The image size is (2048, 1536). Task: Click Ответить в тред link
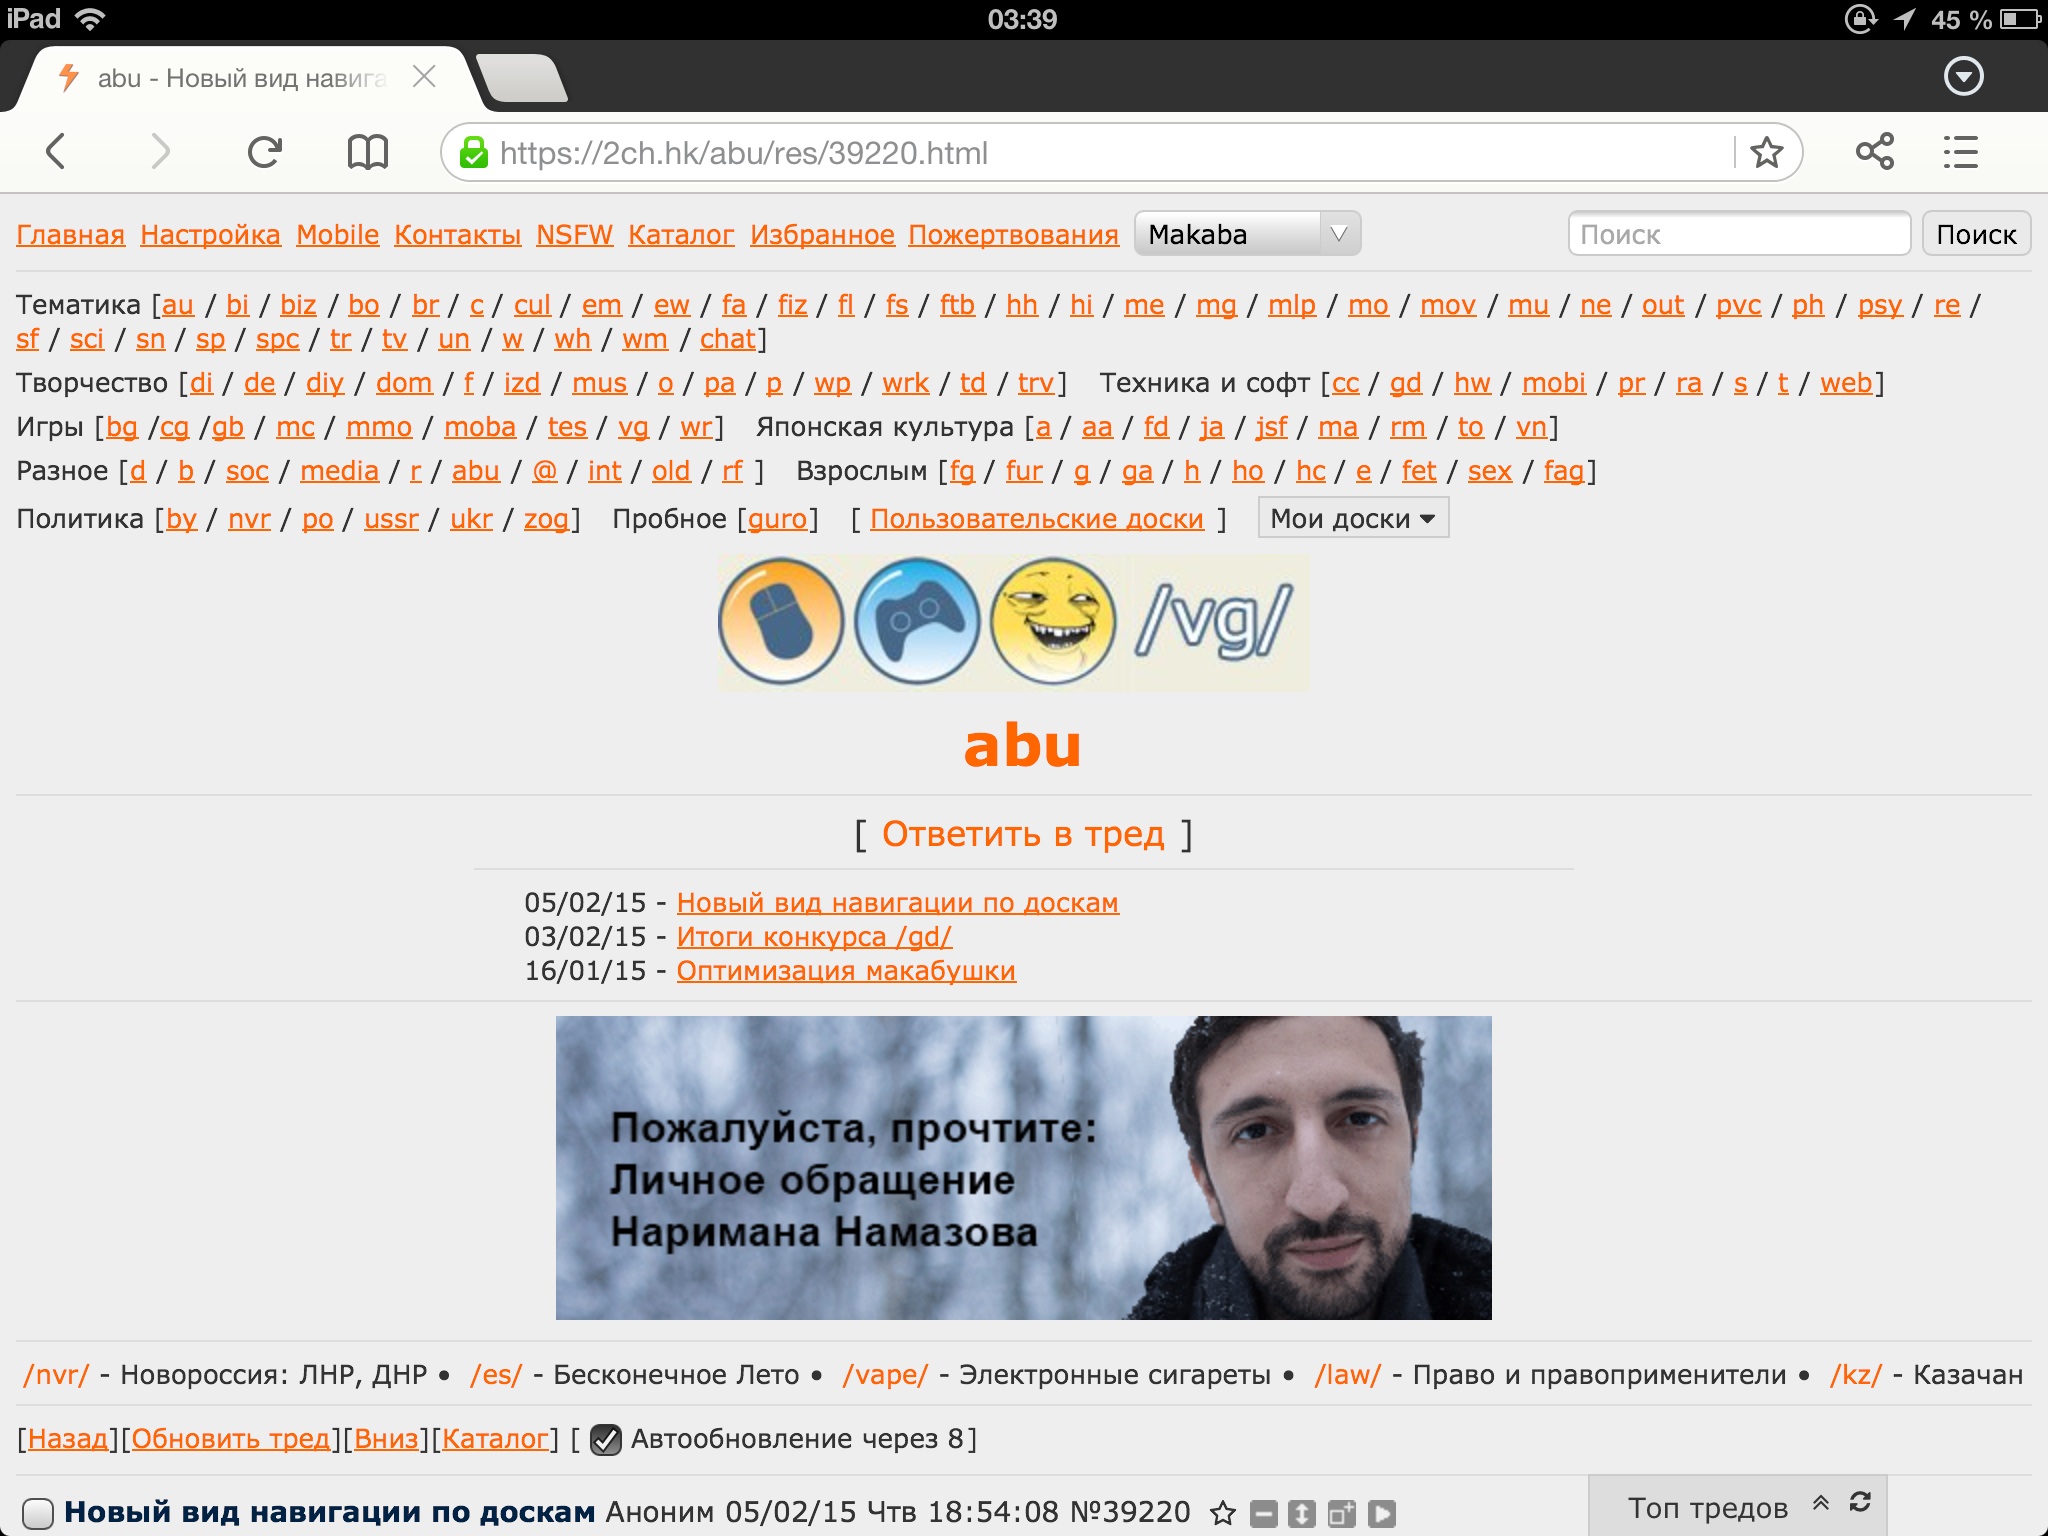pos(1023,834)
